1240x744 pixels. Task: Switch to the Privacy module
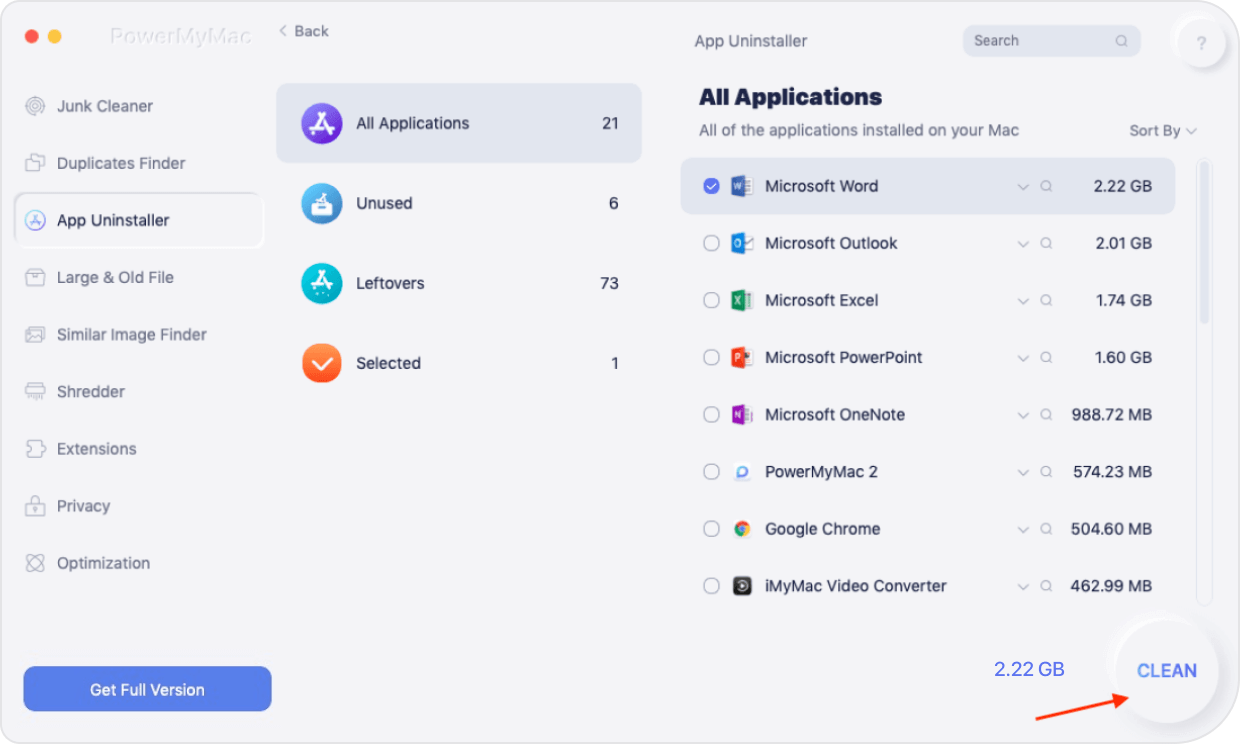(83, 506)
